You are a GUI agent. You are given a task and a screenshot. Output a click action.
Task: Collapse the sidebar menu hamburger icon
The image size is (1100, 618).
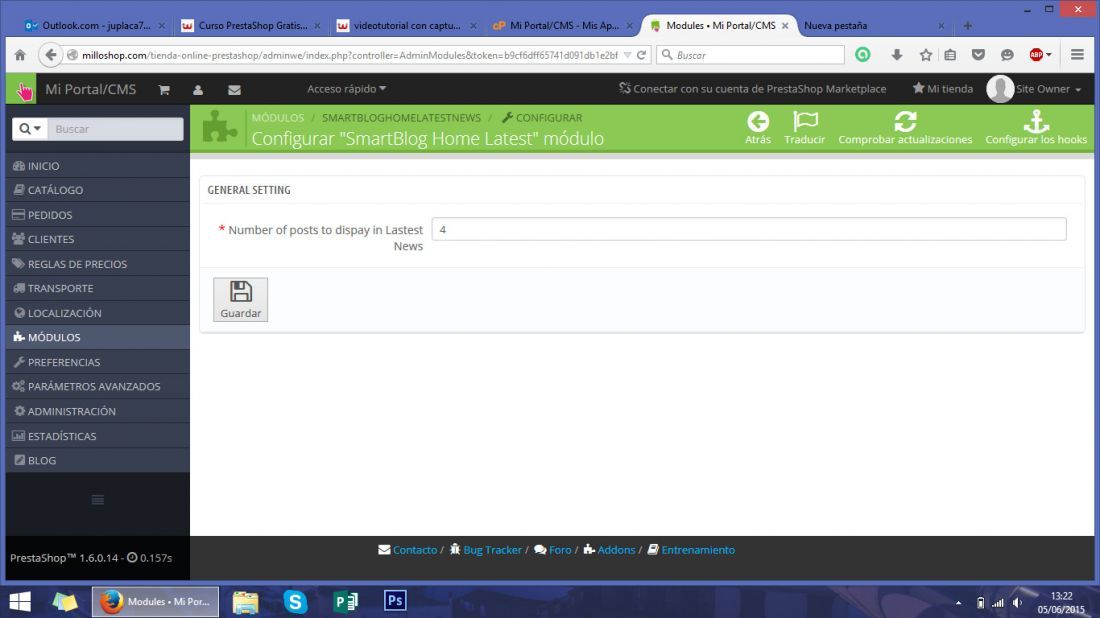[x=98, y=499]
